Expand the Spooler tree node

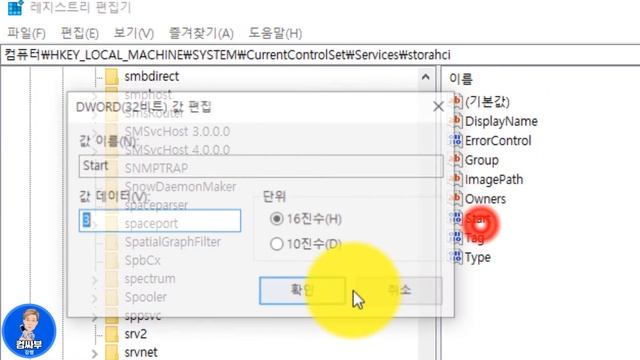[x=95, y=298]
